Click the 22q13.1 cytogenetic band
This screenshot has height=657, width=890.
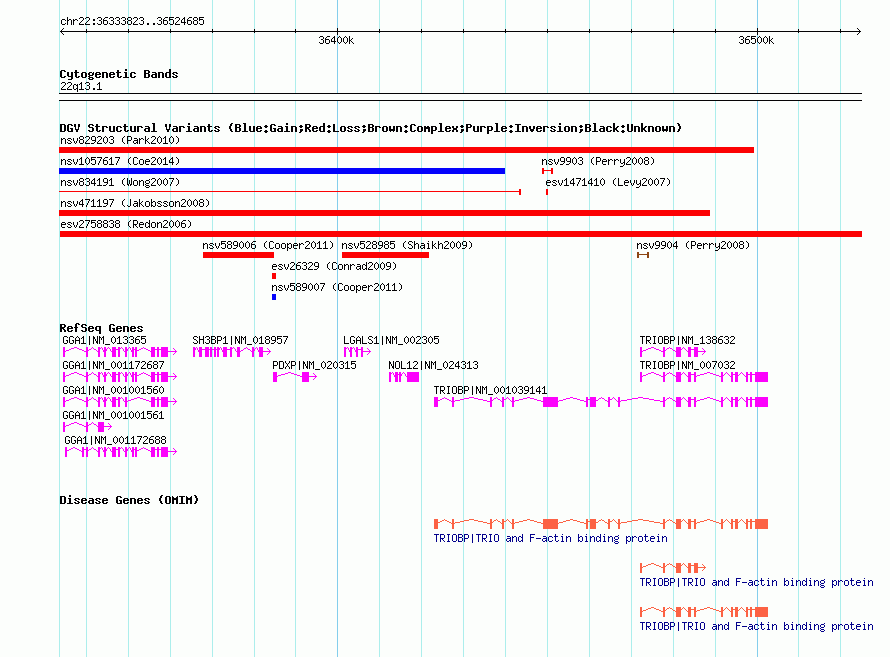[x=460, y=97]
